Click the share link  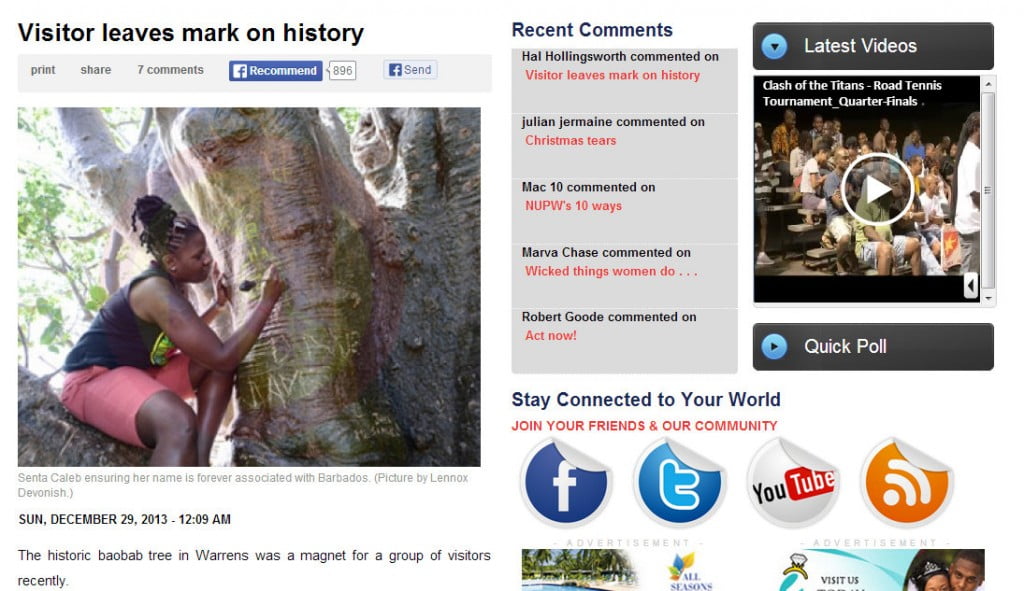point(96,70)
